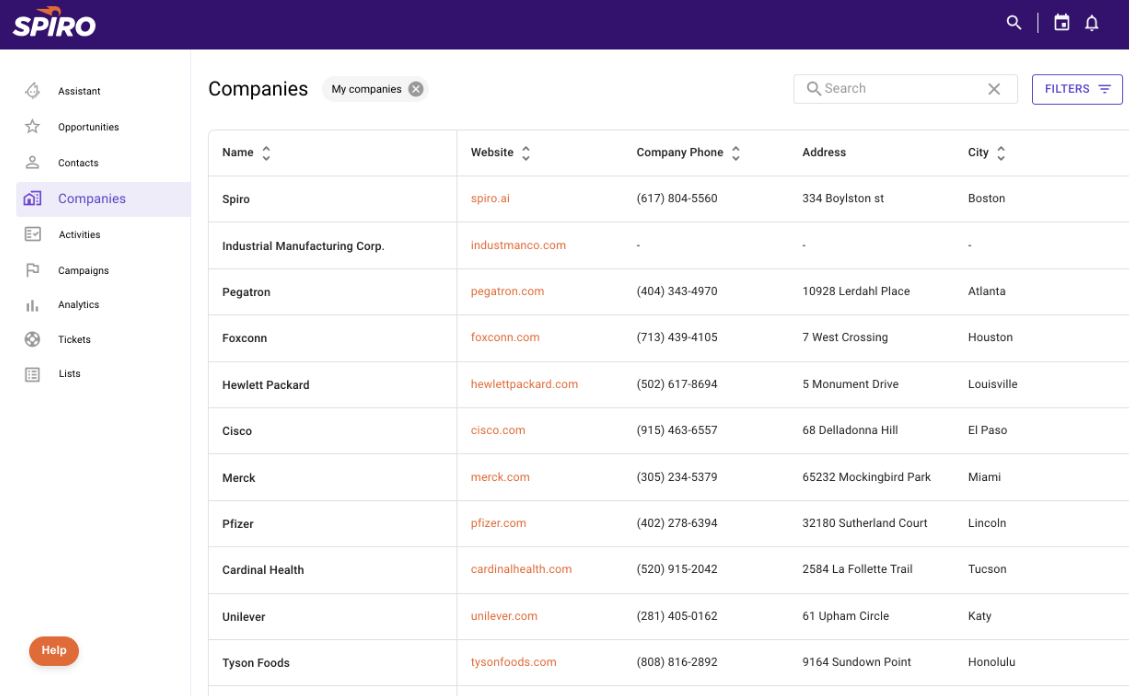
Task: Click phone number (404) 343-4970
Action: (x=677, y=291)
